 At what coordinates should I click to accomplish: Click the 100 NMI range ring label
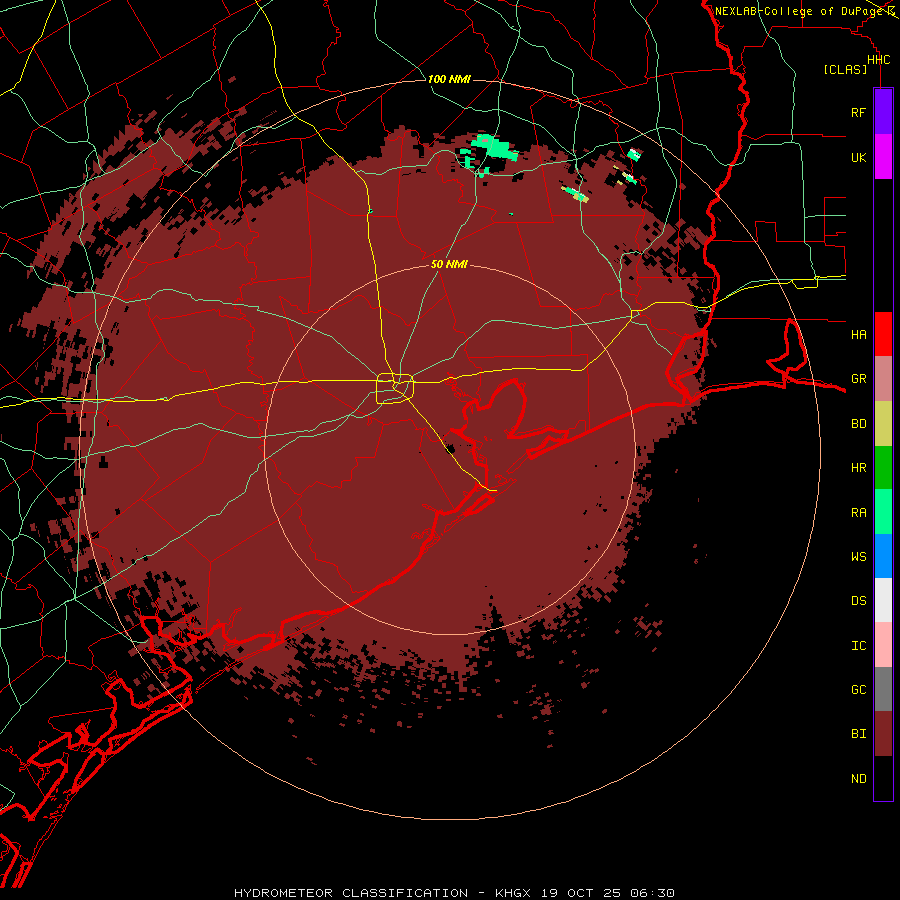(449, 79)
